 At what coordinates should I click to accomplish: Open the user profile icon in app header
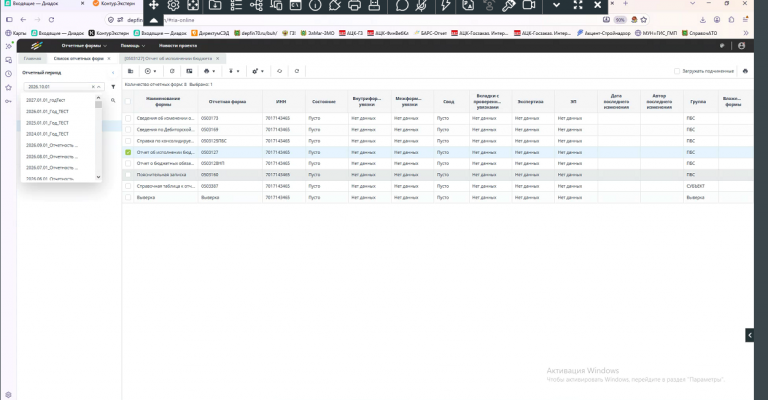pos(742,46)
